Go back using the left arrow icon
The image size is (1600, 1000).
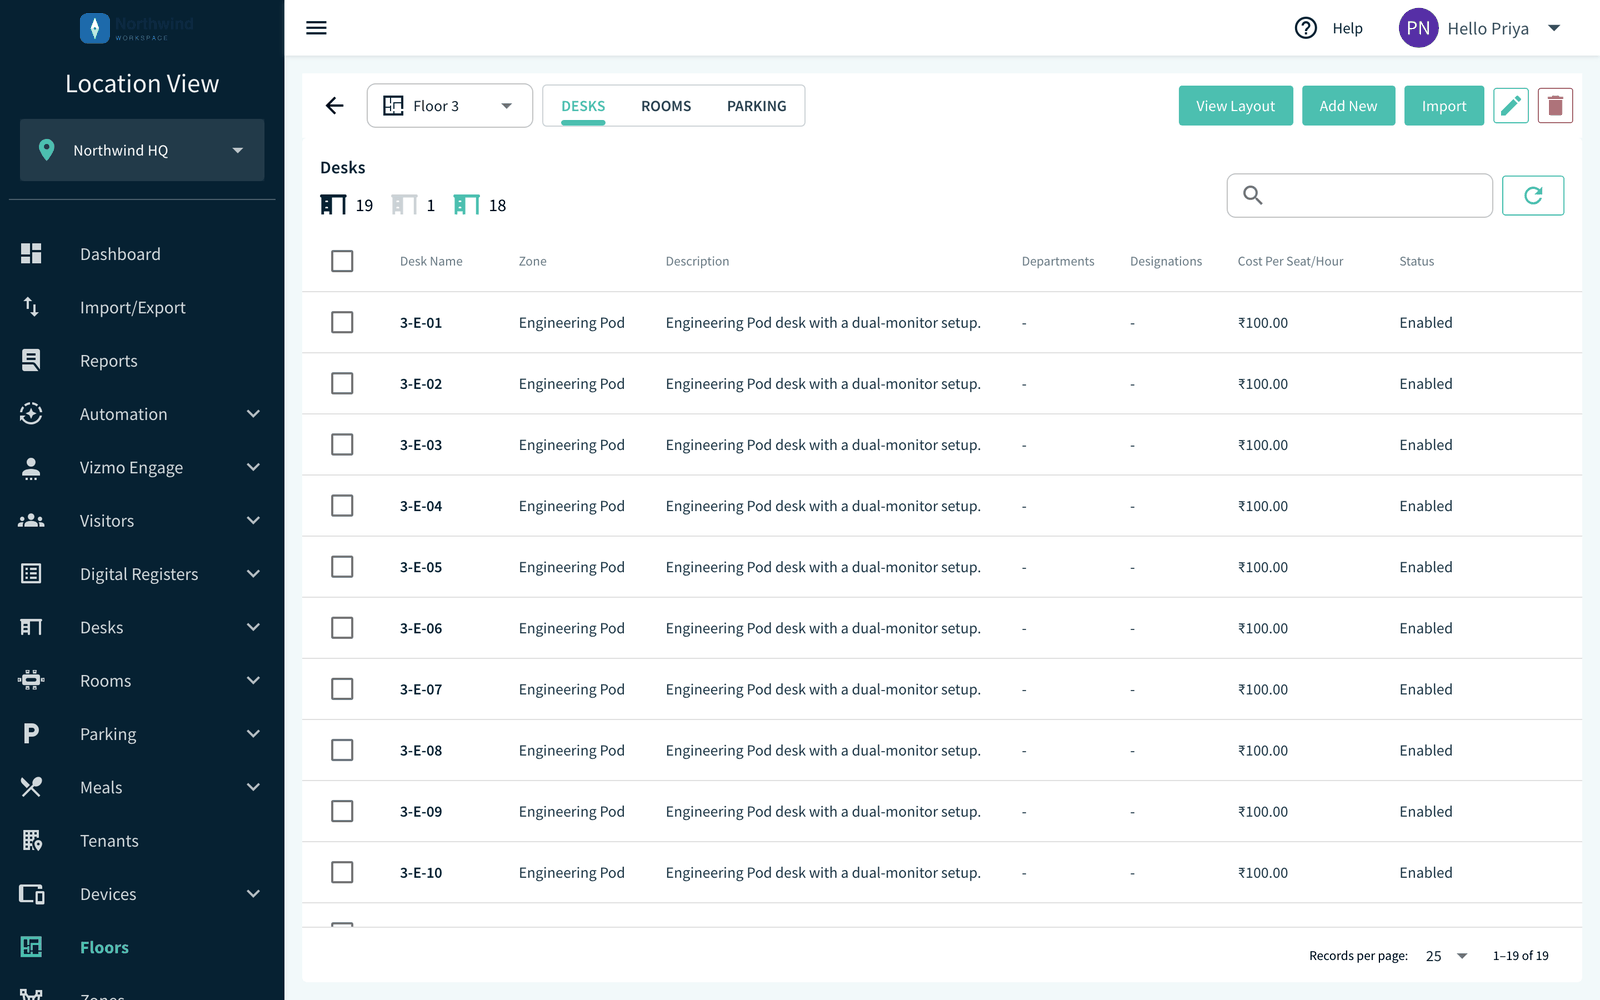[334, 106]
